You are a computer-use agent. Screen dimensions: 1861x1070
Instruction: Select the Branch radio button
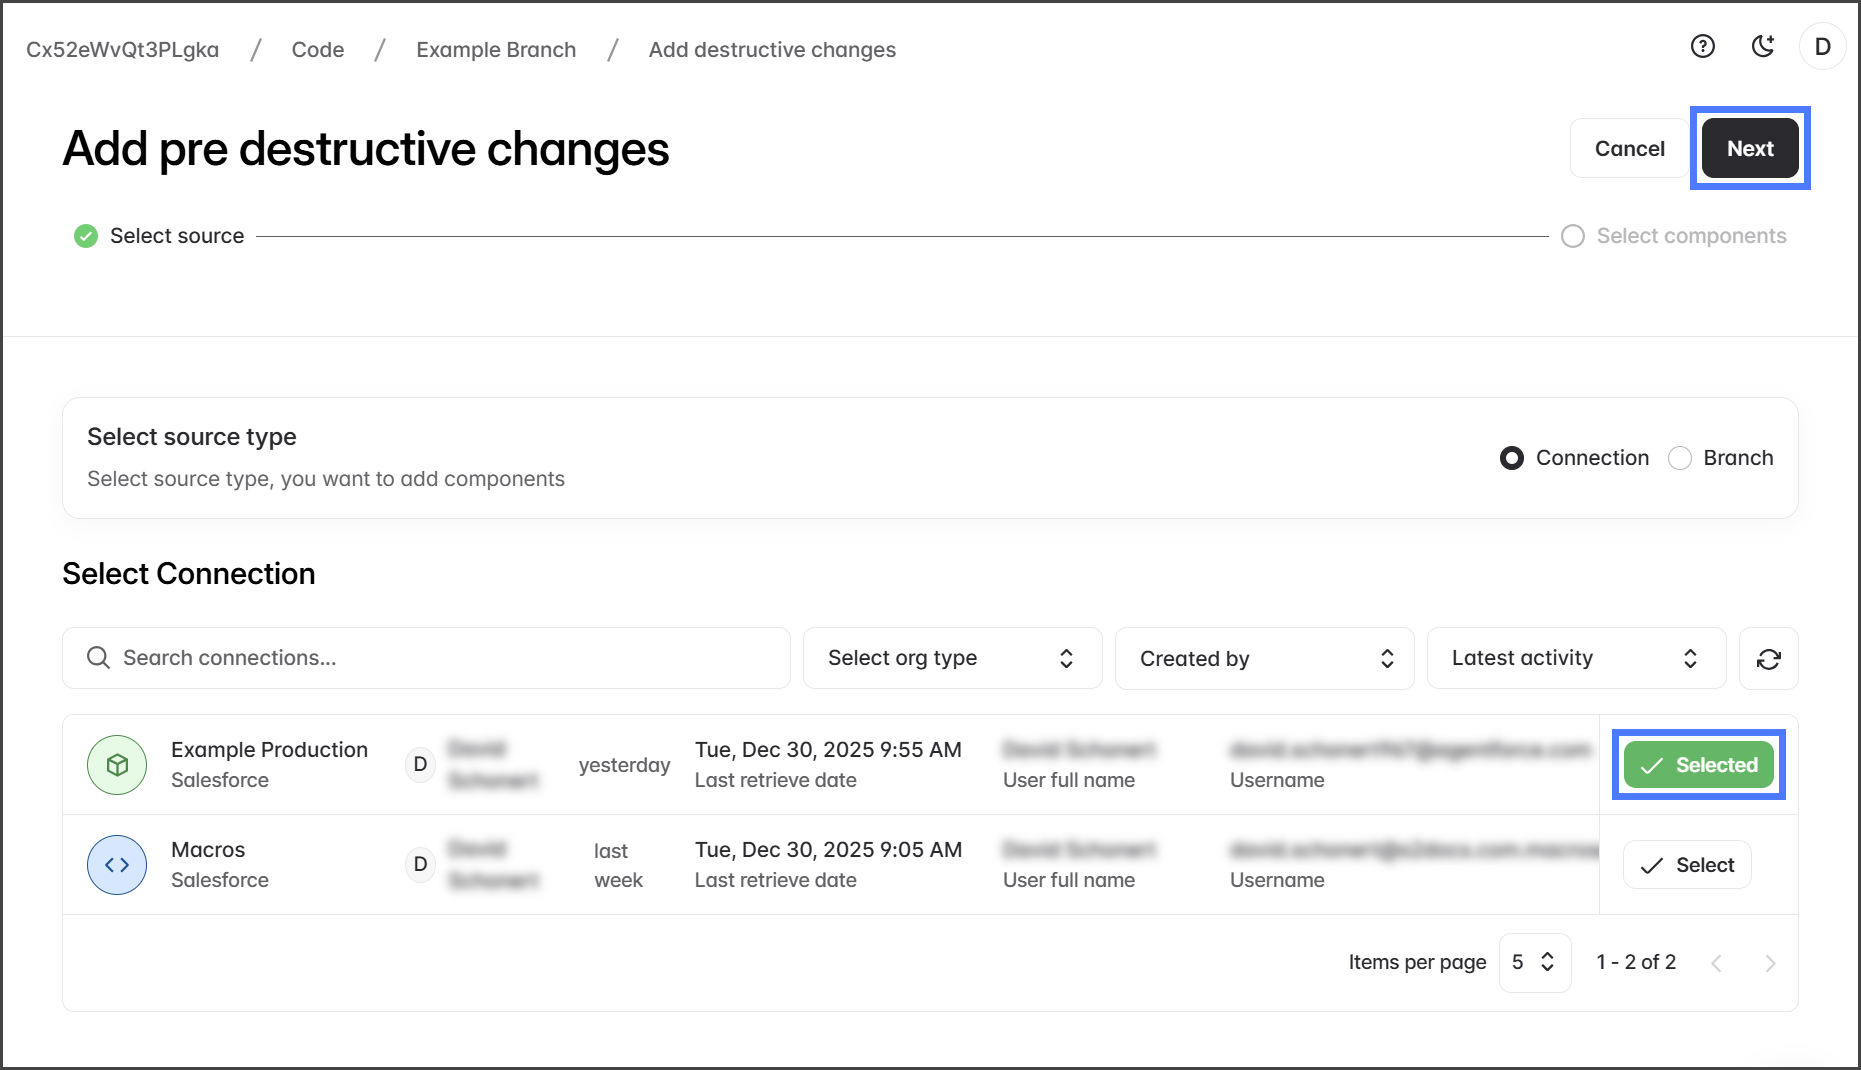click(x=1680, y=458)
